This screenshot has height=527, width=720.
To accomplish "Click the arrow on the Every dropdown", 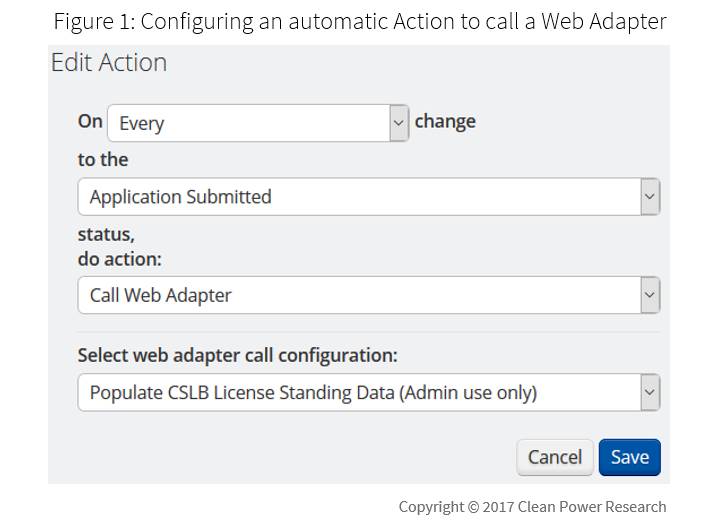I will click(399, 123).
